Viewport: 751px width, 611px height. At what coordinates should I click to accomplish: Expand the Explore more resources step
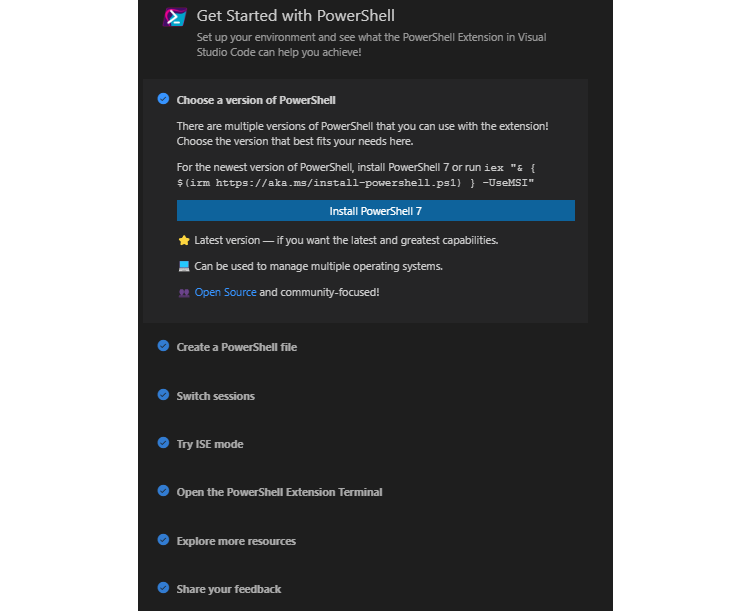click(x=236, y=541)
